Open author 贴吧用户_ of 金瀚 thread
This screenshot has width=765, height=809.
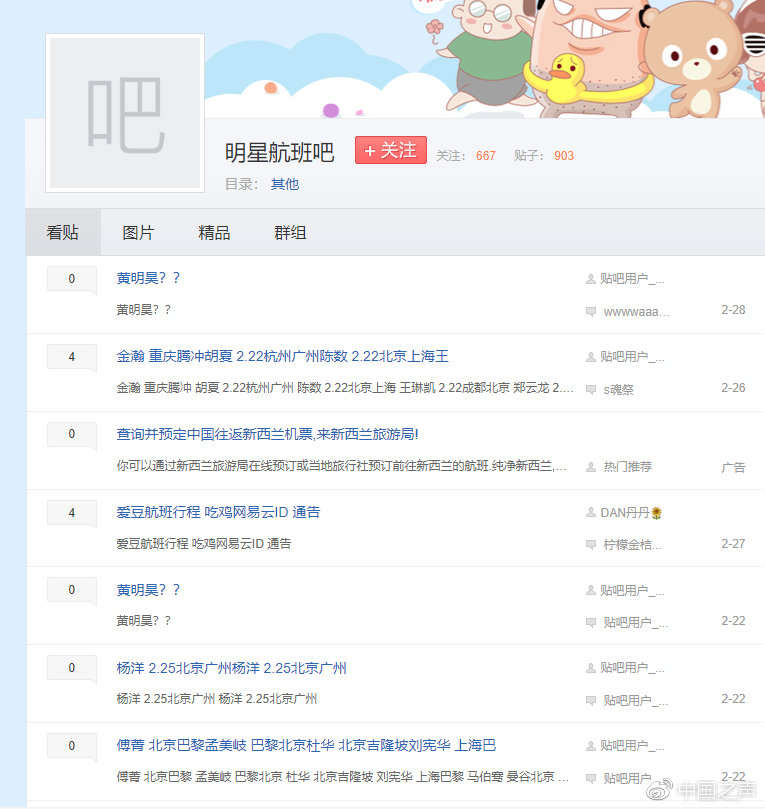click(632, 357)
